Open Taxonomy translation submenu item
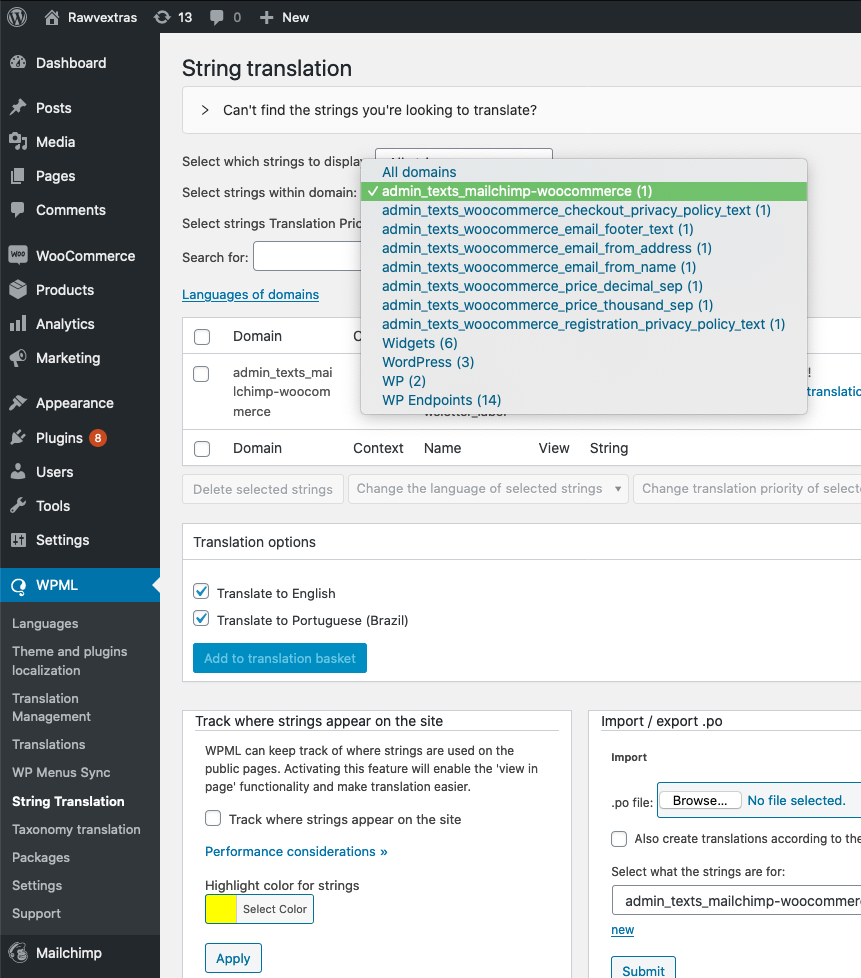 click(76, 829)
